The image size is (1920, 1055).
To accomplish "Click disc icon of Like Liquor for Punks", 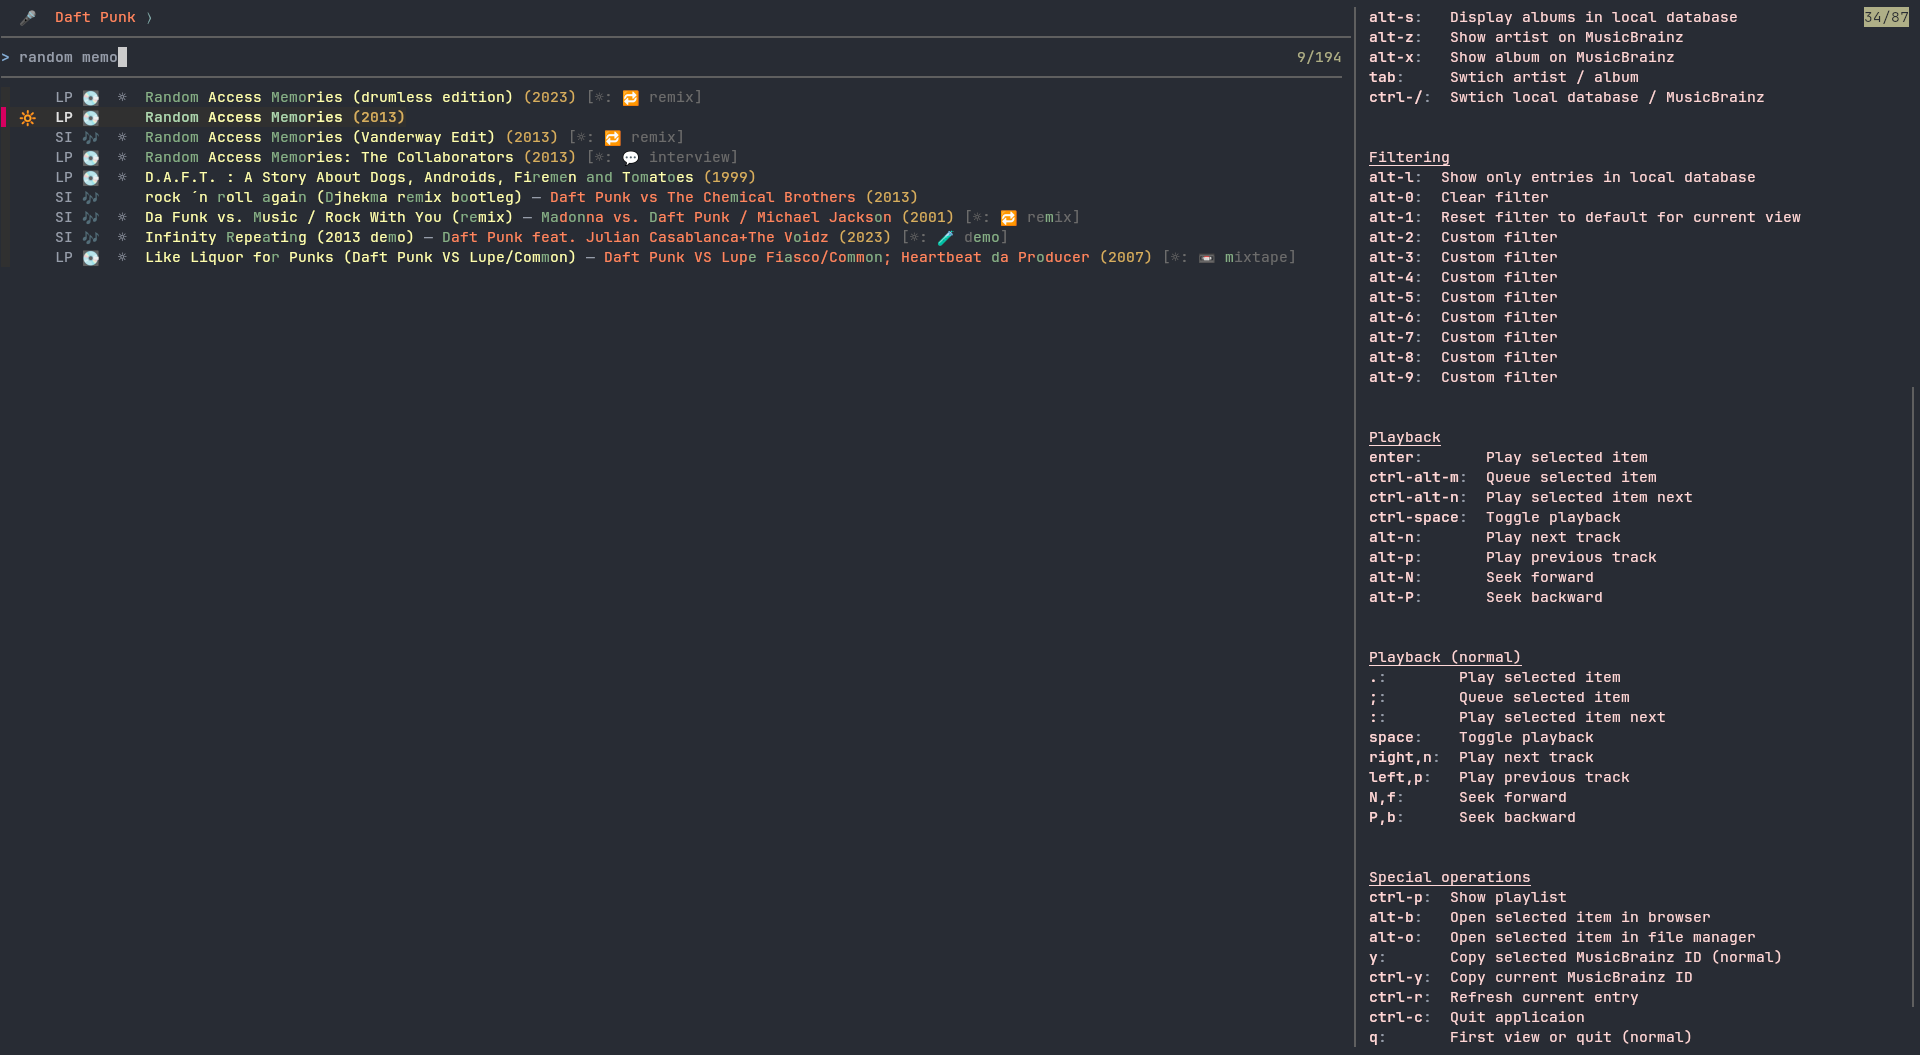I will click(x=91, y=258).
